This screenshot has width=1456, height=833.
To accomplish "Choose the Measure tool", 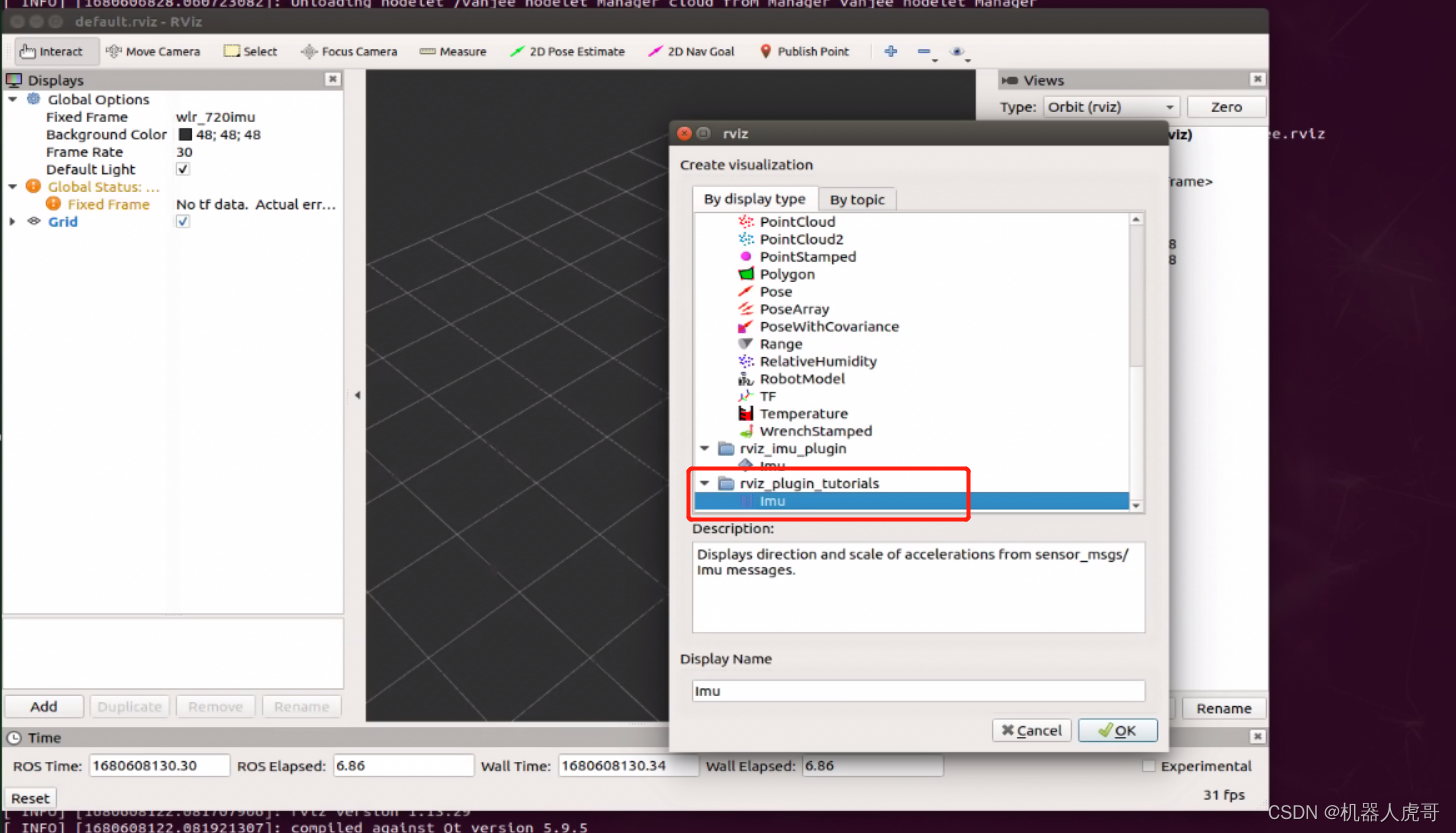I will [x=452, y=51].
